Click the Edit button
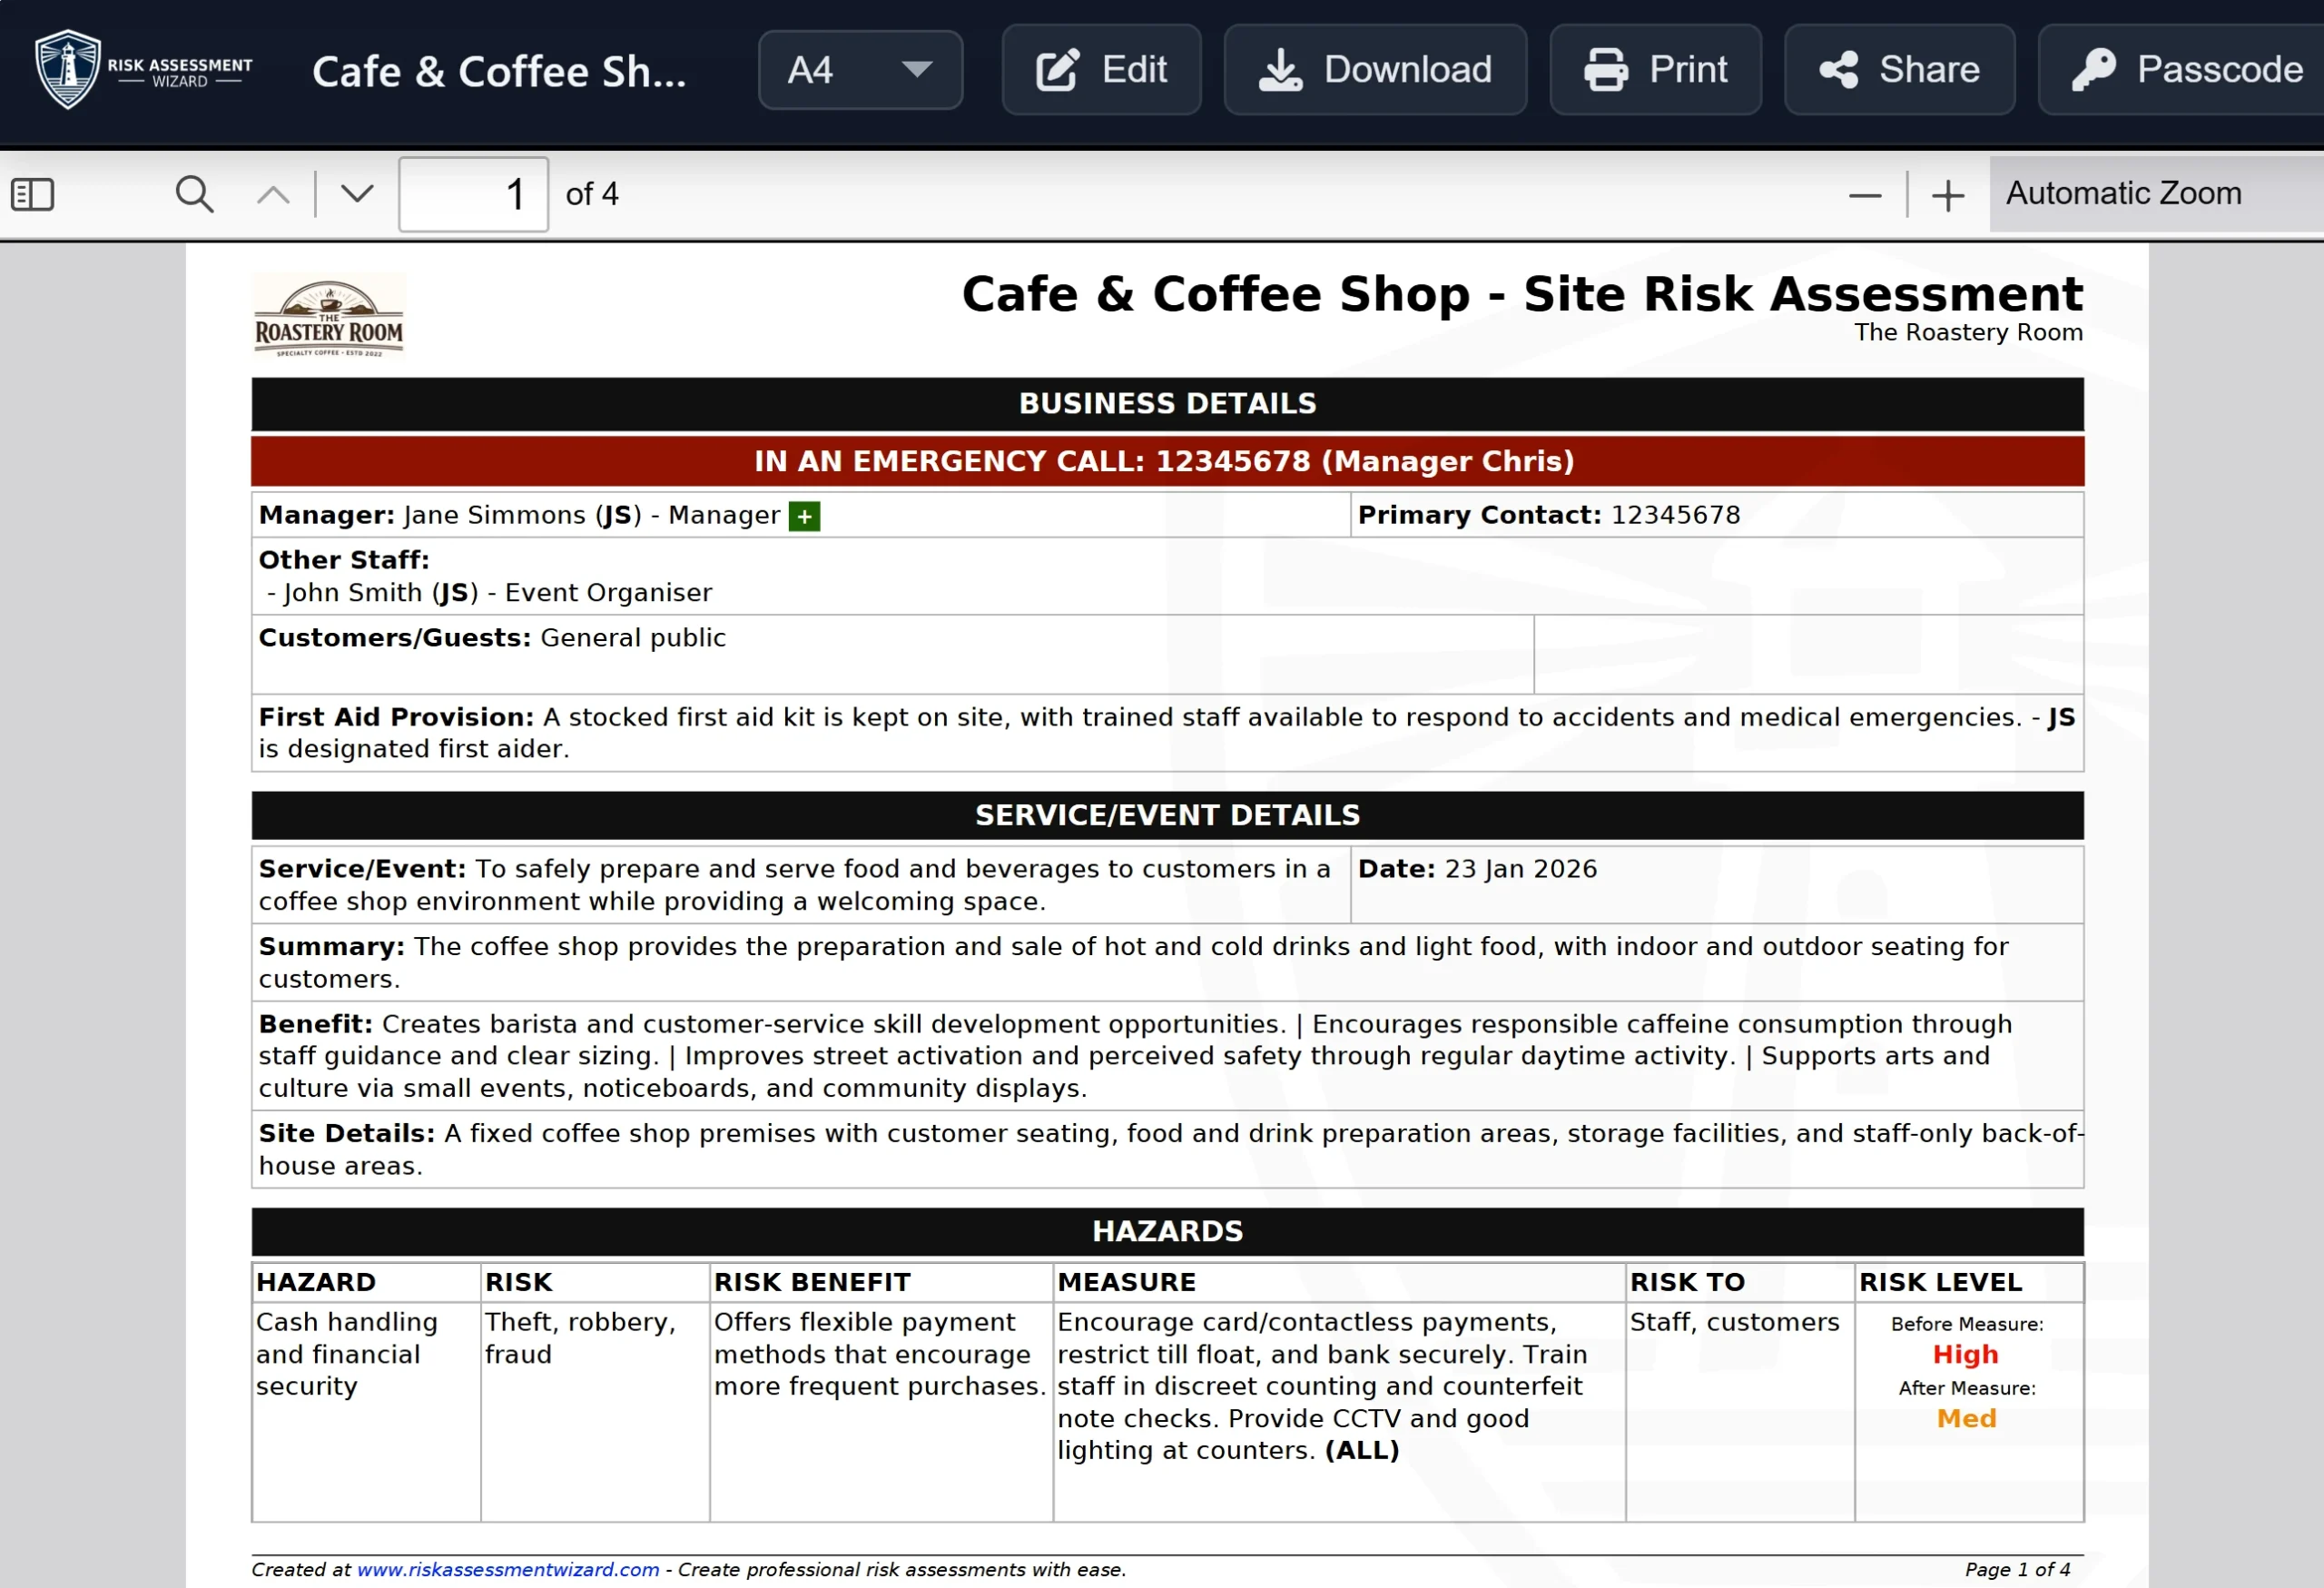The height and width of the screenshot is (1588, 2324). coord(1101,70)
